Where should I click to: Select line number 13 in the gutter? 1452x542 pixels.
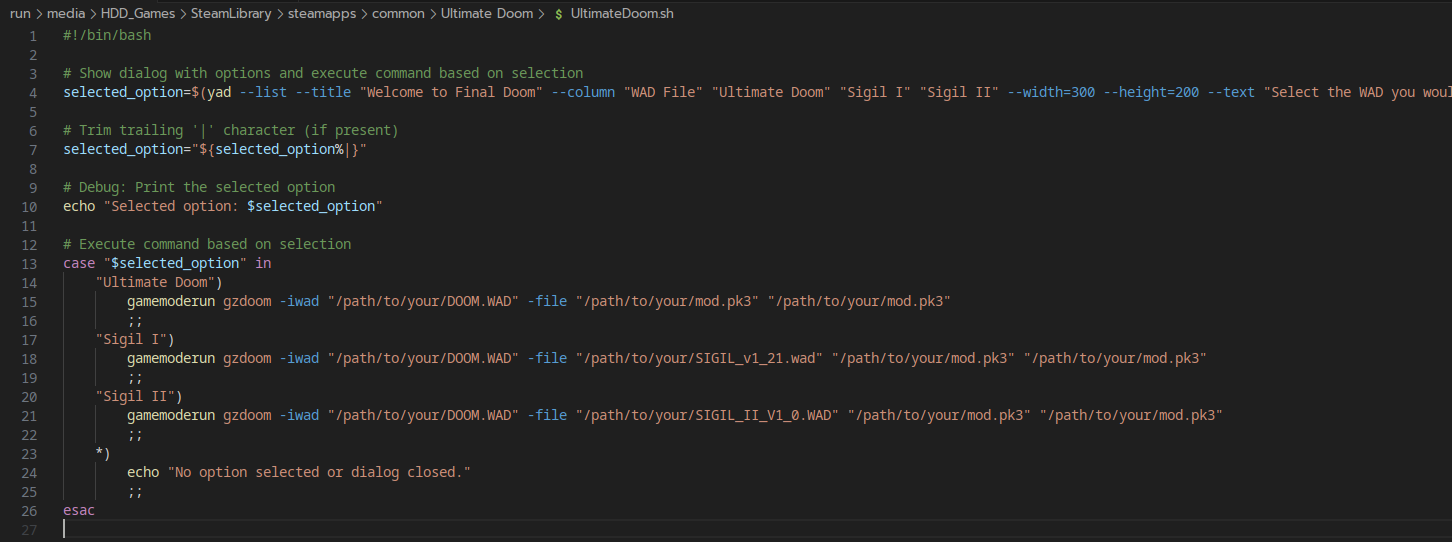coord(29,263)
